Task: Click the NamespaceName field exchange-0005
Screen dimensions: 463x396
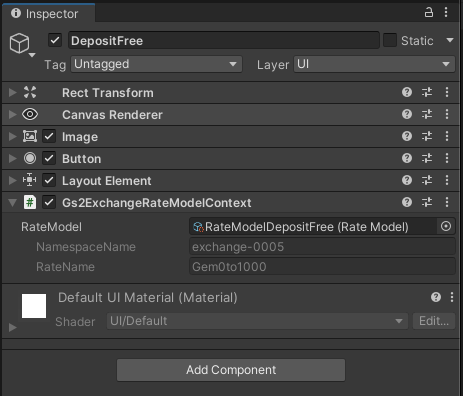Action: [x=322, y=247]
